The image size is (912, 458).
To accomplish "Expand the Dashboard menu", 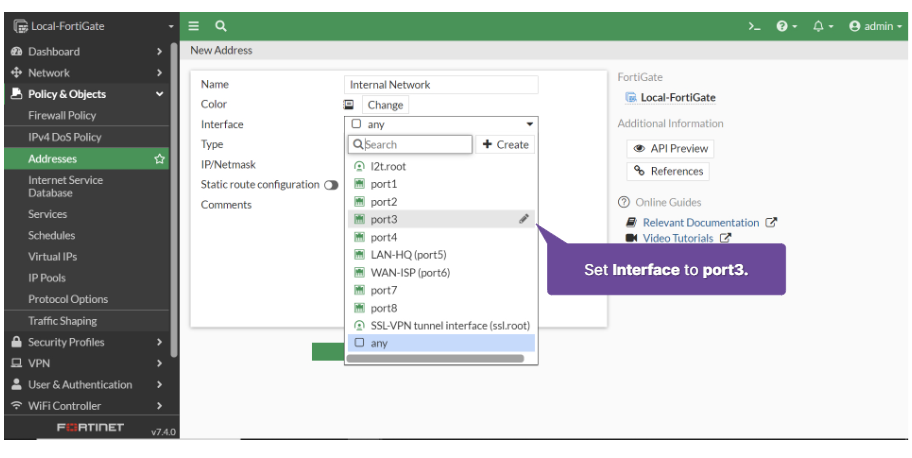I will point(87,51).
